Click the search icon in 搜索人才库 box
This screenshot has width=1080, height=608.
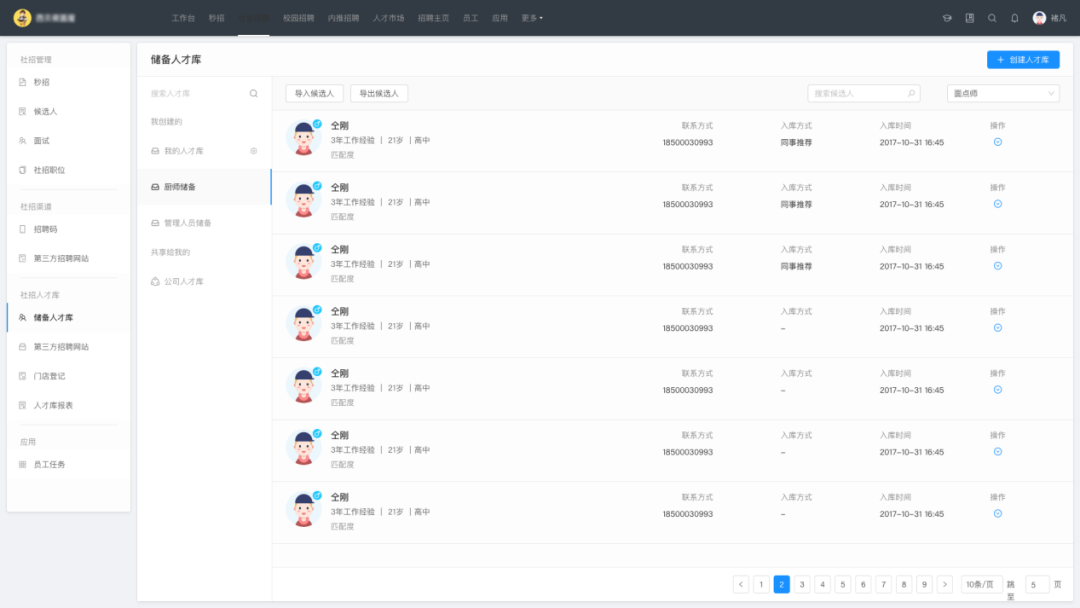[254, 93]
